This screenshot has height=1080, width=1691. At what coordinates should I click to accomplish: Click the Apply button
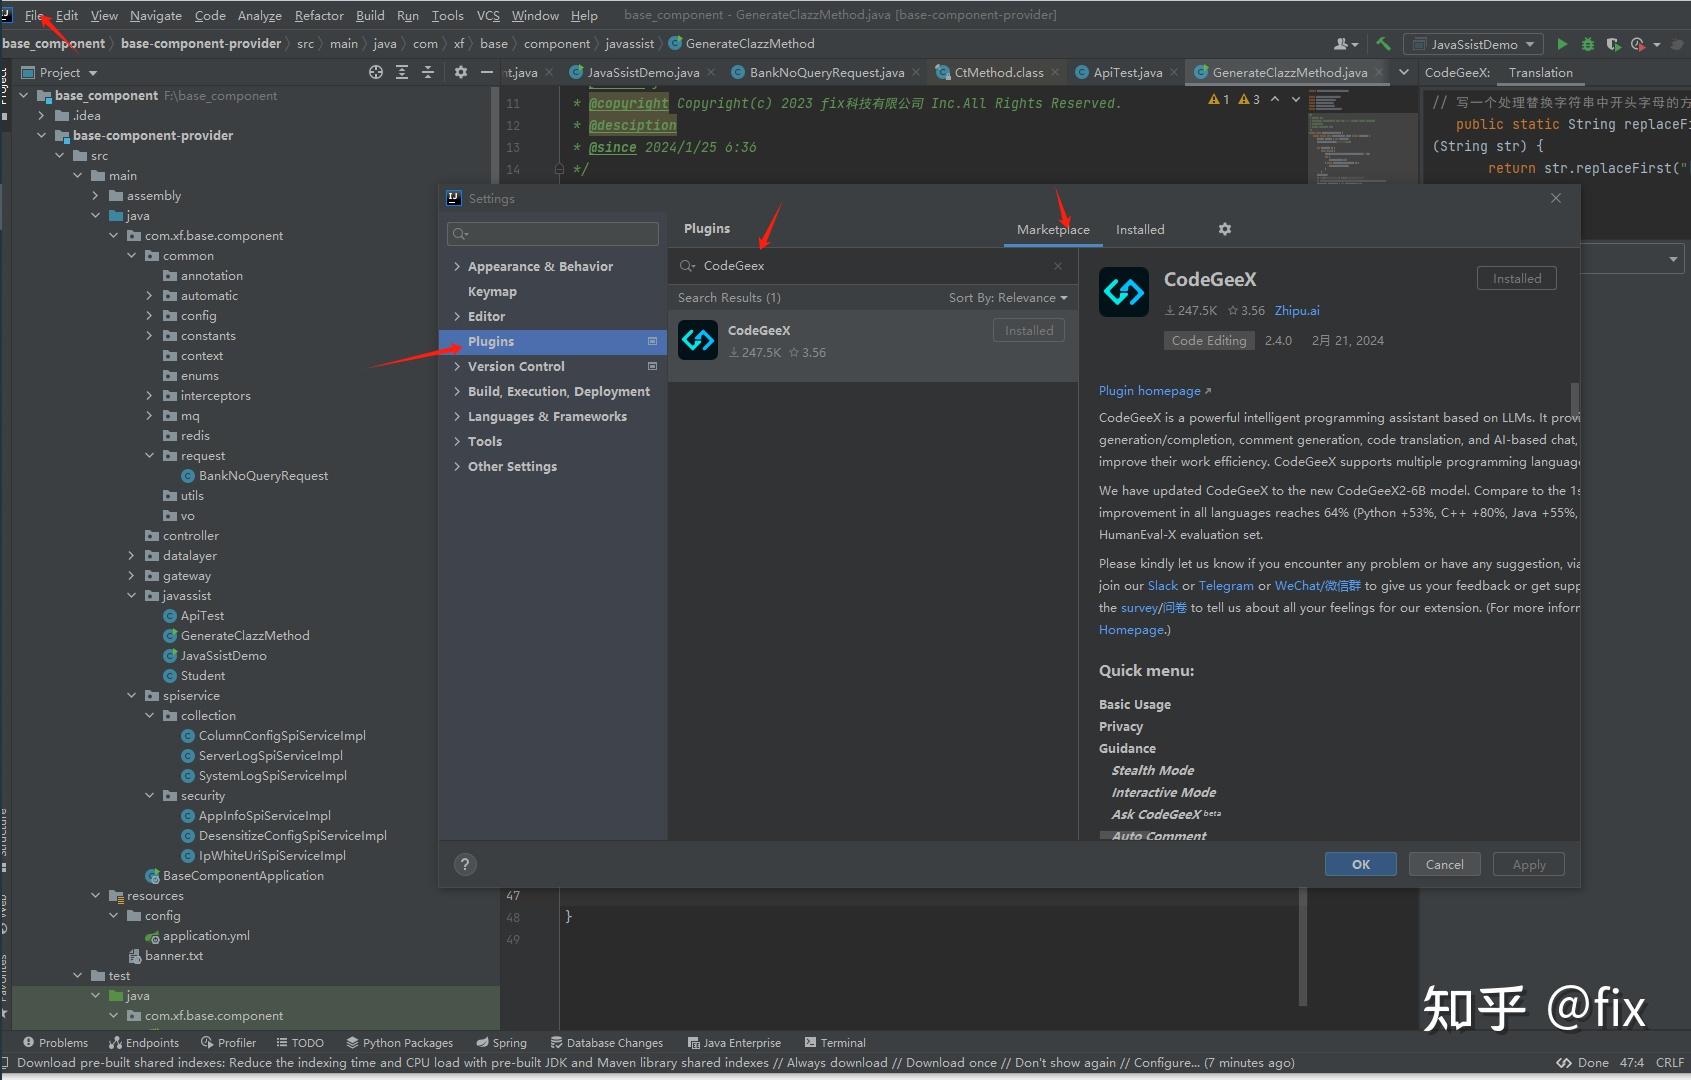[1528, 864]
